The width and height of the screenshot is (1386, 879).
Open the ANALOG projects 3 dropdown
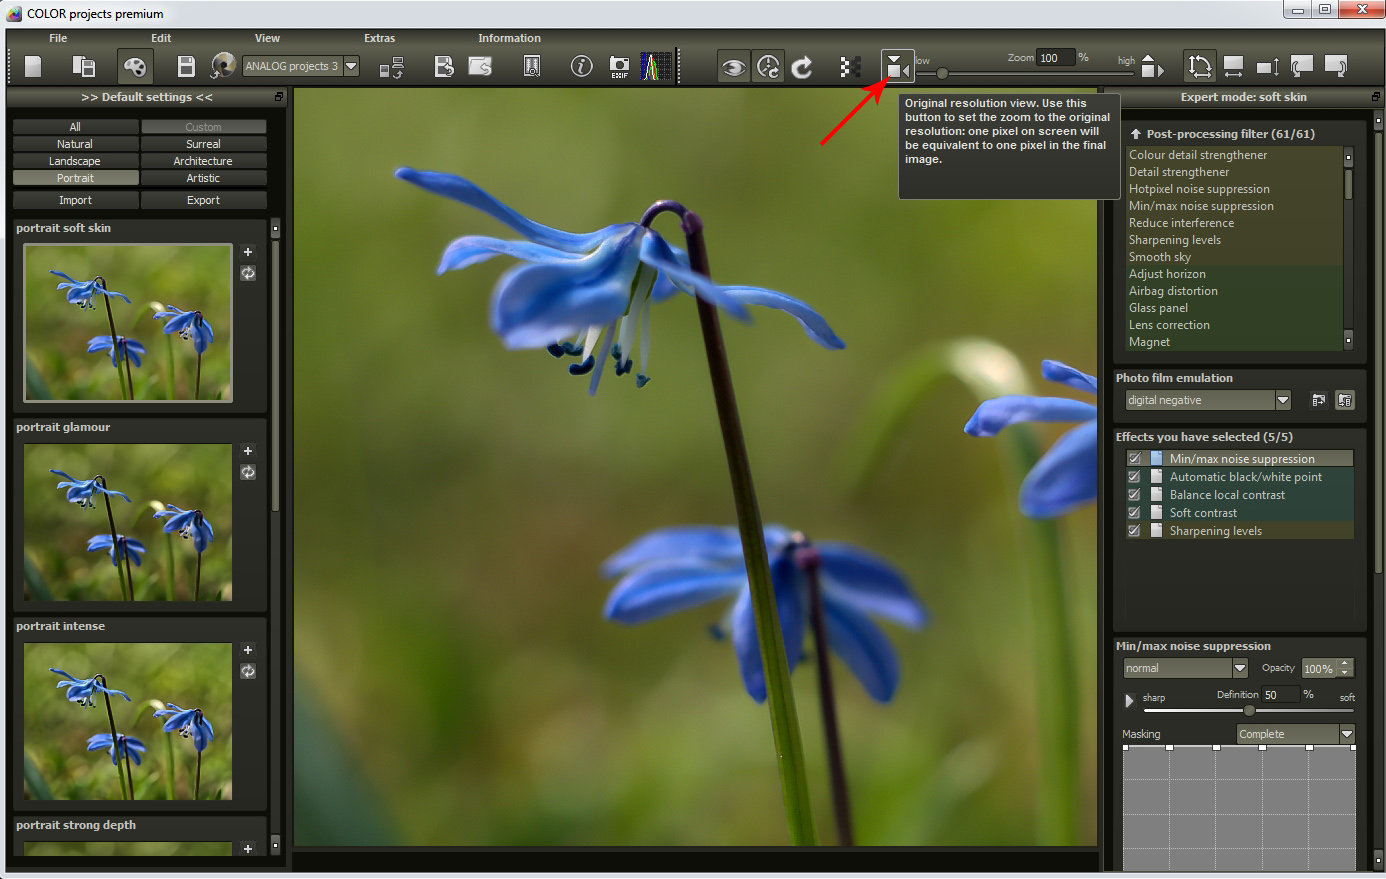click(351, 67)
